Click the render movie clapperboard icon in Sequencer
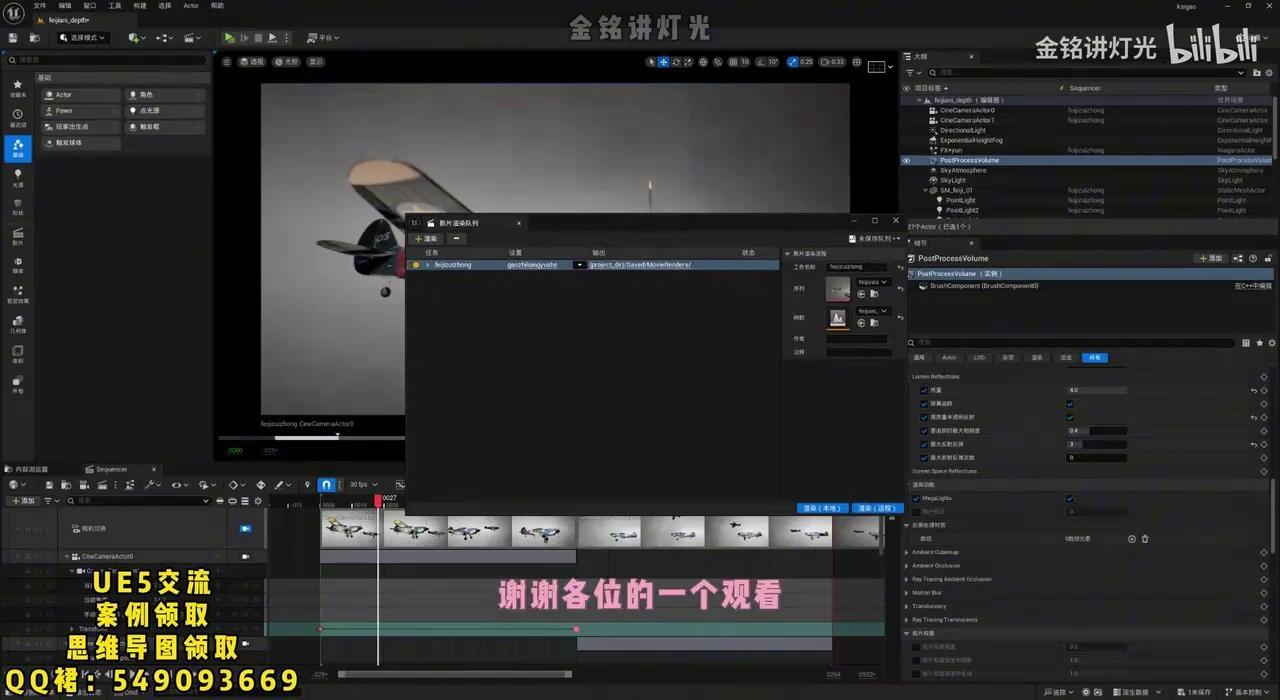Image resolution: width=1280 pixels, height=700 pixels. point(103,484)
